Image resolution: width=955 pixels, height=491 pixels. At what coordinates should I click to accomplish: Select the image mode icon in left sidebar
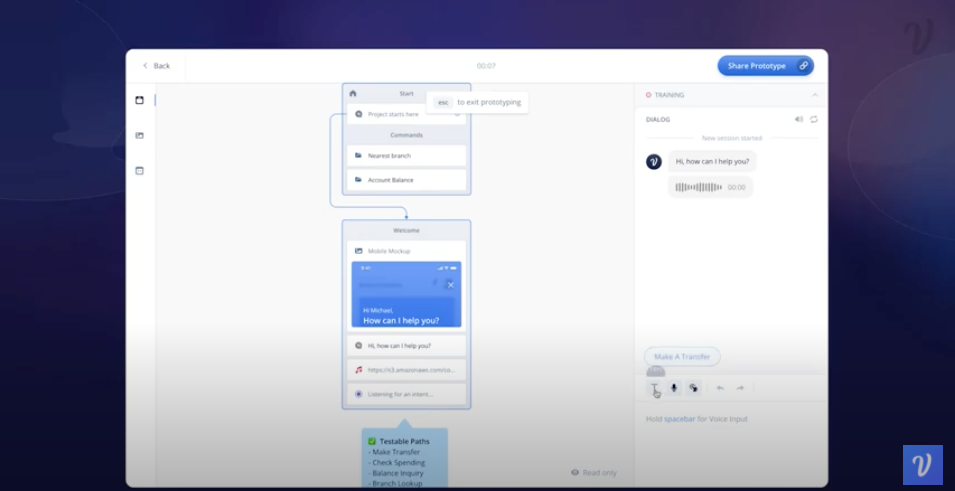tap(139, 135)
